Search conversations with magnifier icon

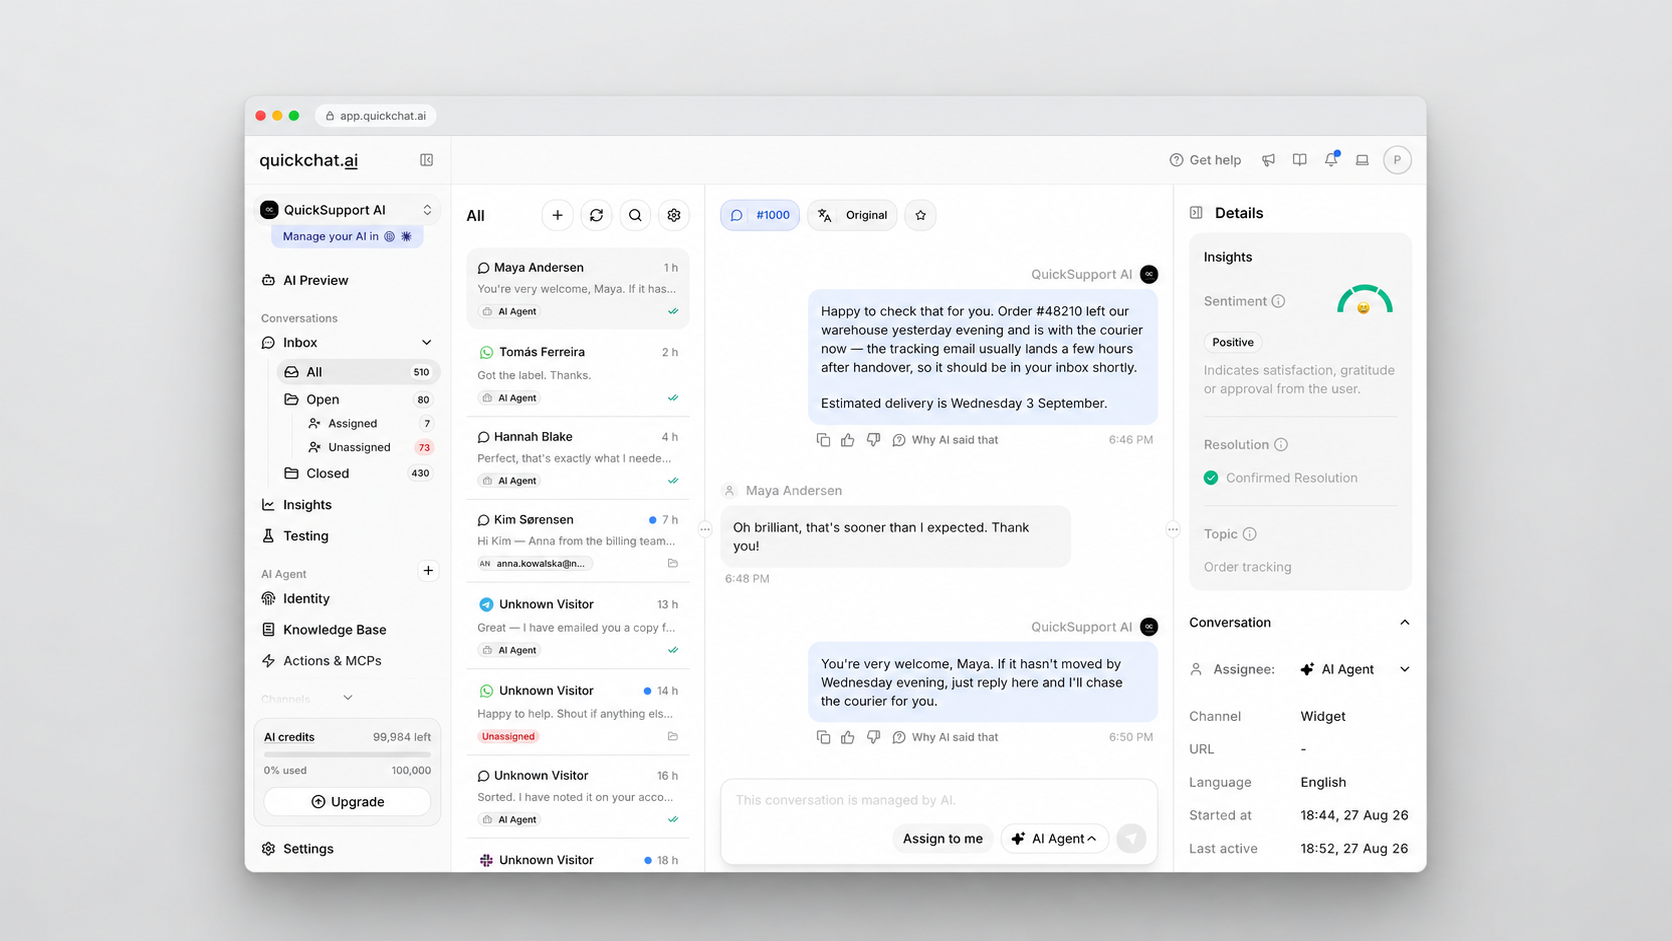[635, 215]
